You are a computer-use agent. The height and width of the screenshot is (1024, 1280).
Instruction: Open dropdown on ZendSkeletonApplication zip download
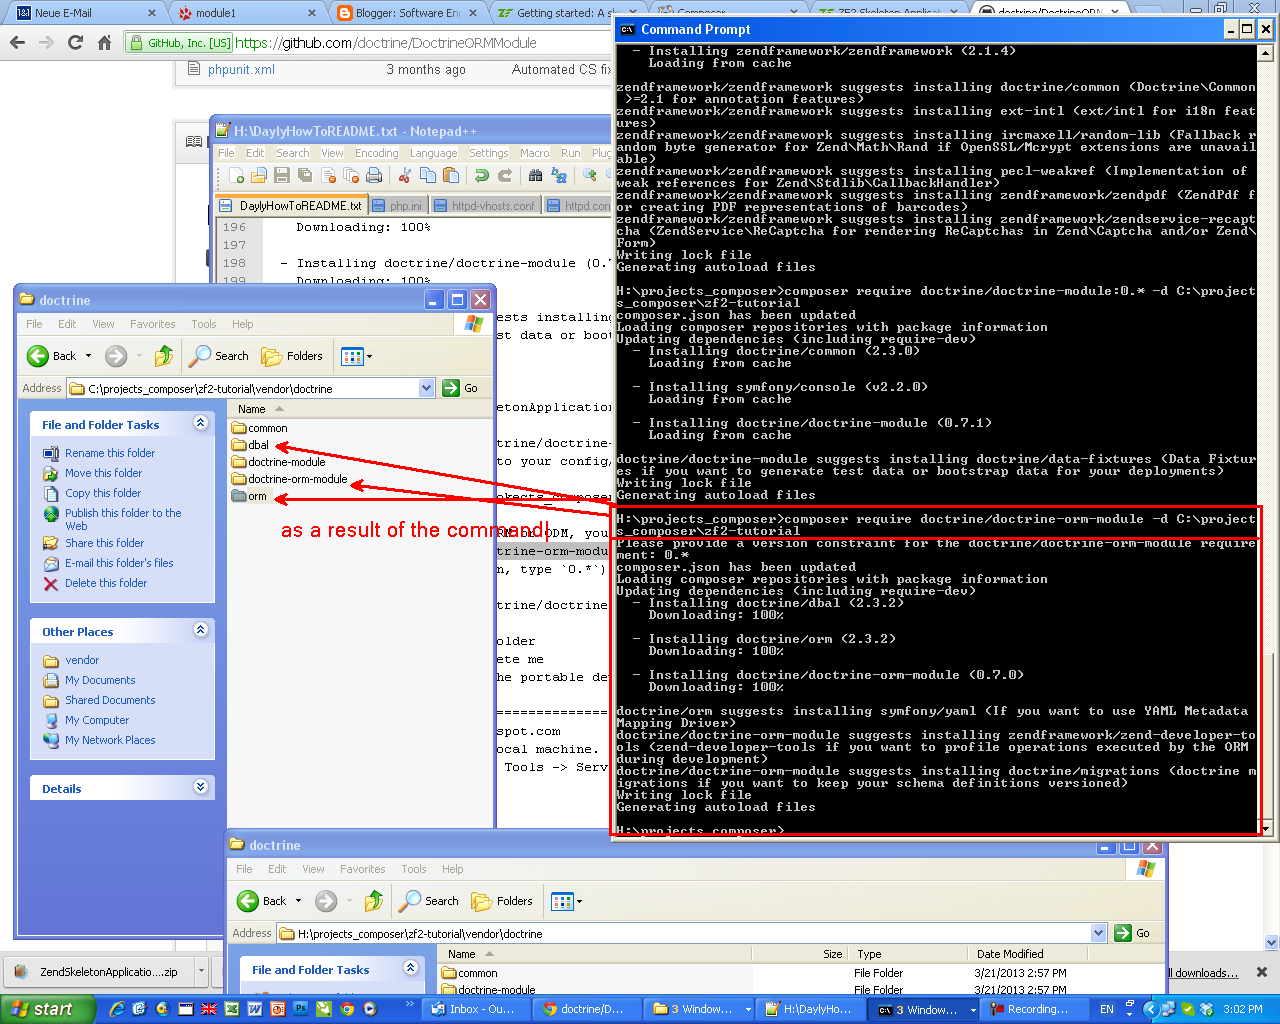201,970
